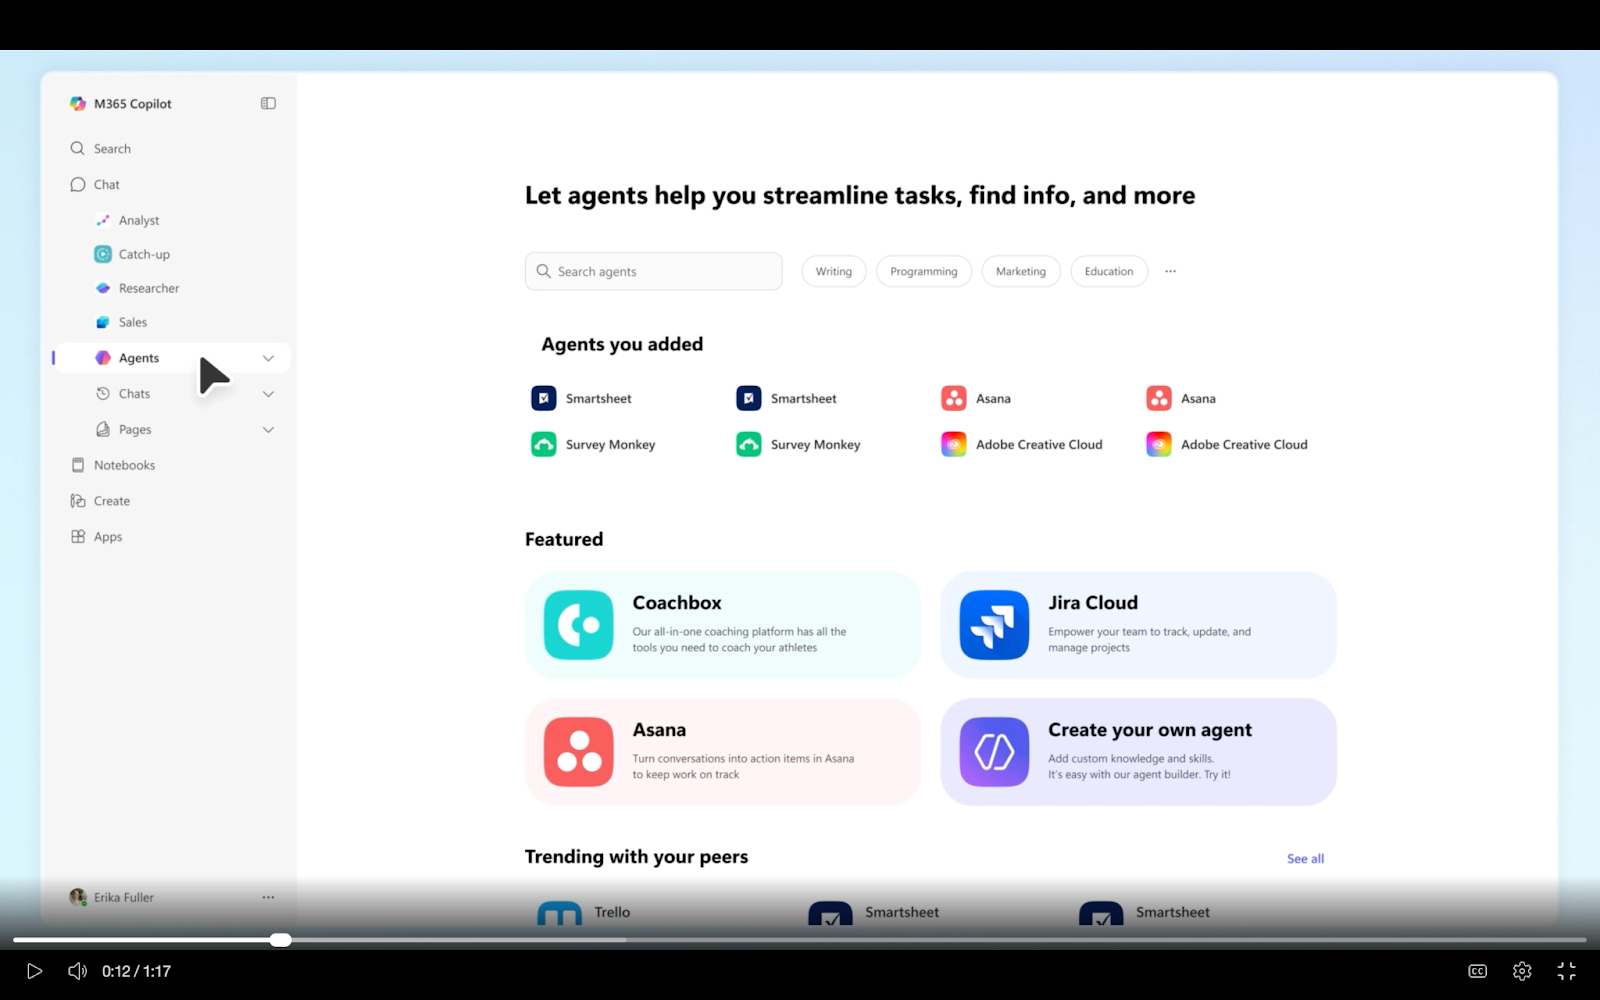Open video settings gear
The image size is (1600, 1000).
tap(1522, 971)
